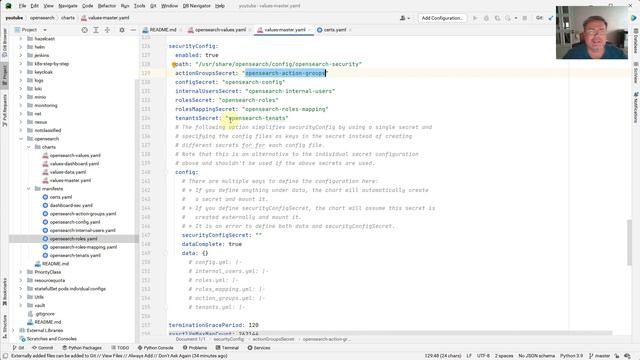Fold the config: block in editor gutter
This screenshot has height=360, width=640.
click(x=167, y=172)
